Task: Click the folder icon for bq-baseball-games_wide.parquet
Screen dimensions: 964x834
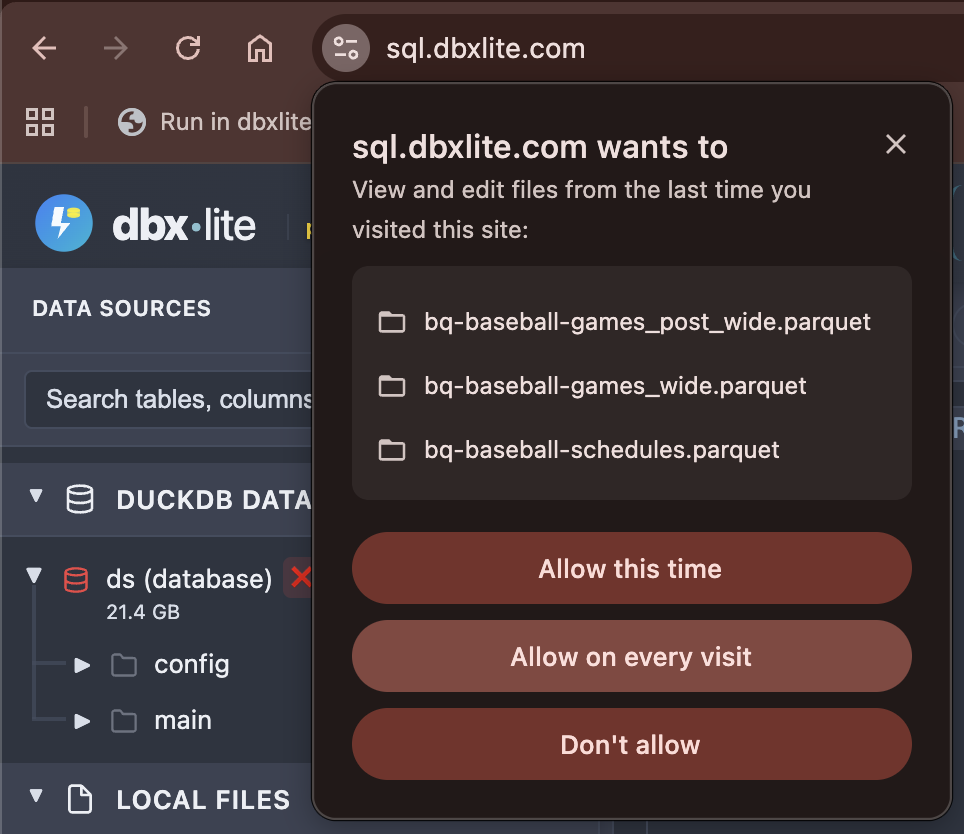Action: (x=391, y=385)
